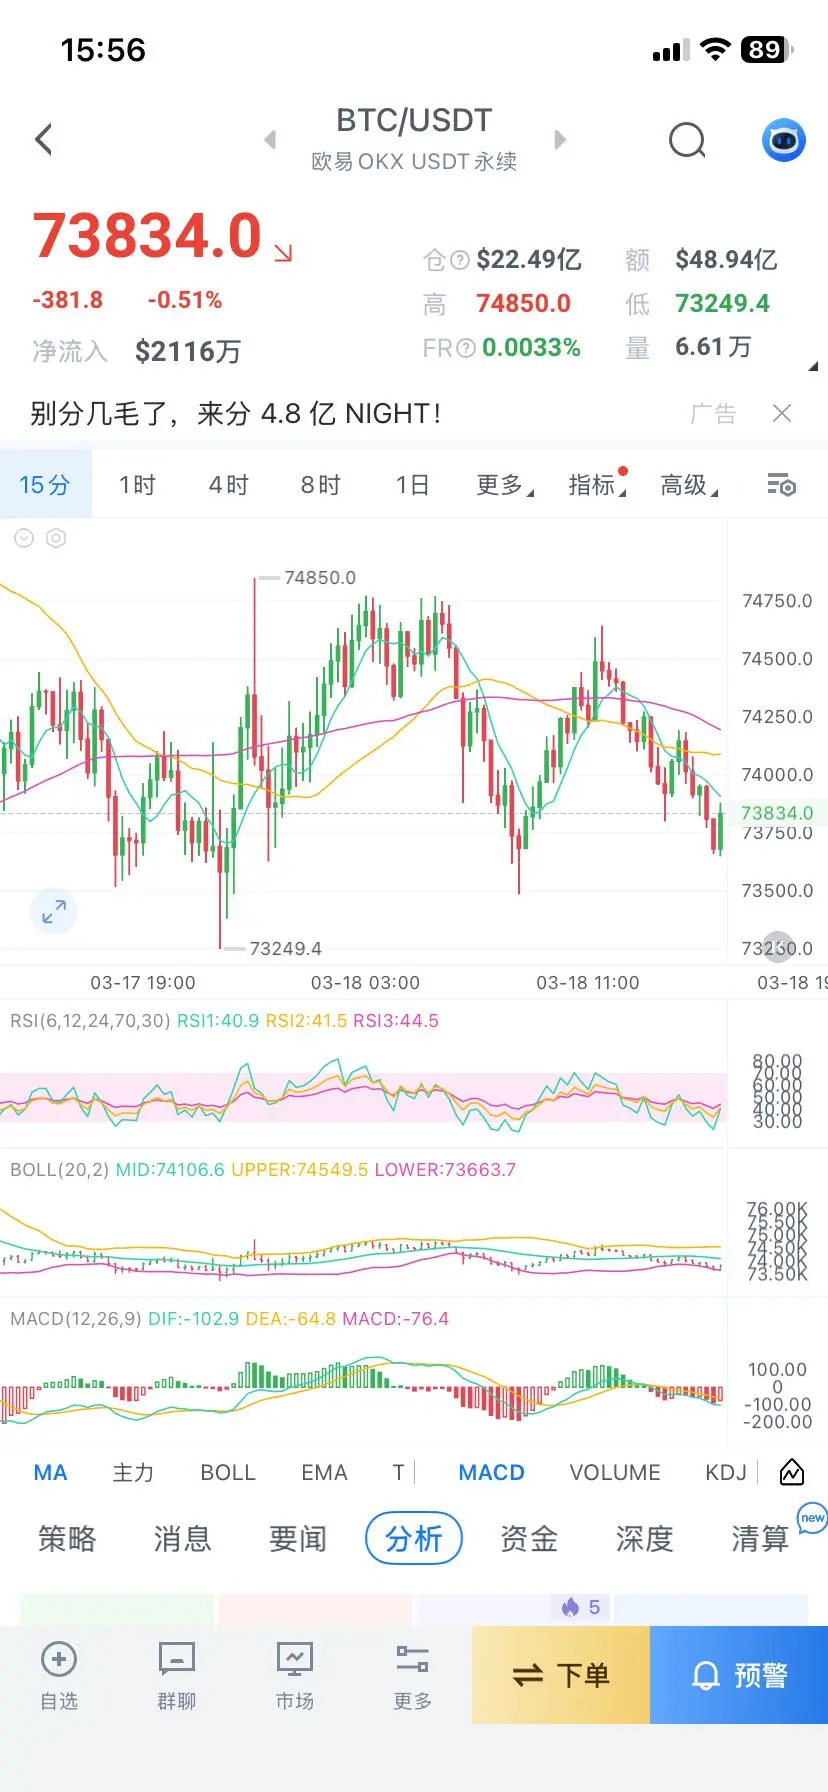Tap the 74850.0 high price marker on chart

click(x=319, y=577)
